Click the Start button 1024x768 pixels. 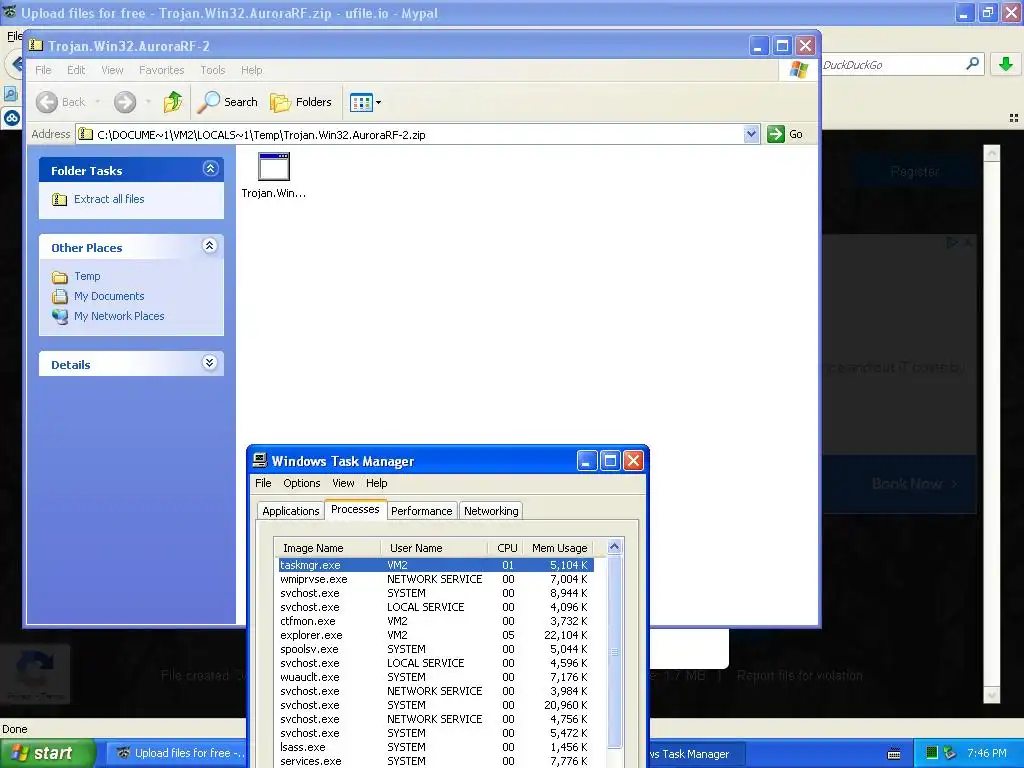point(47,753)
